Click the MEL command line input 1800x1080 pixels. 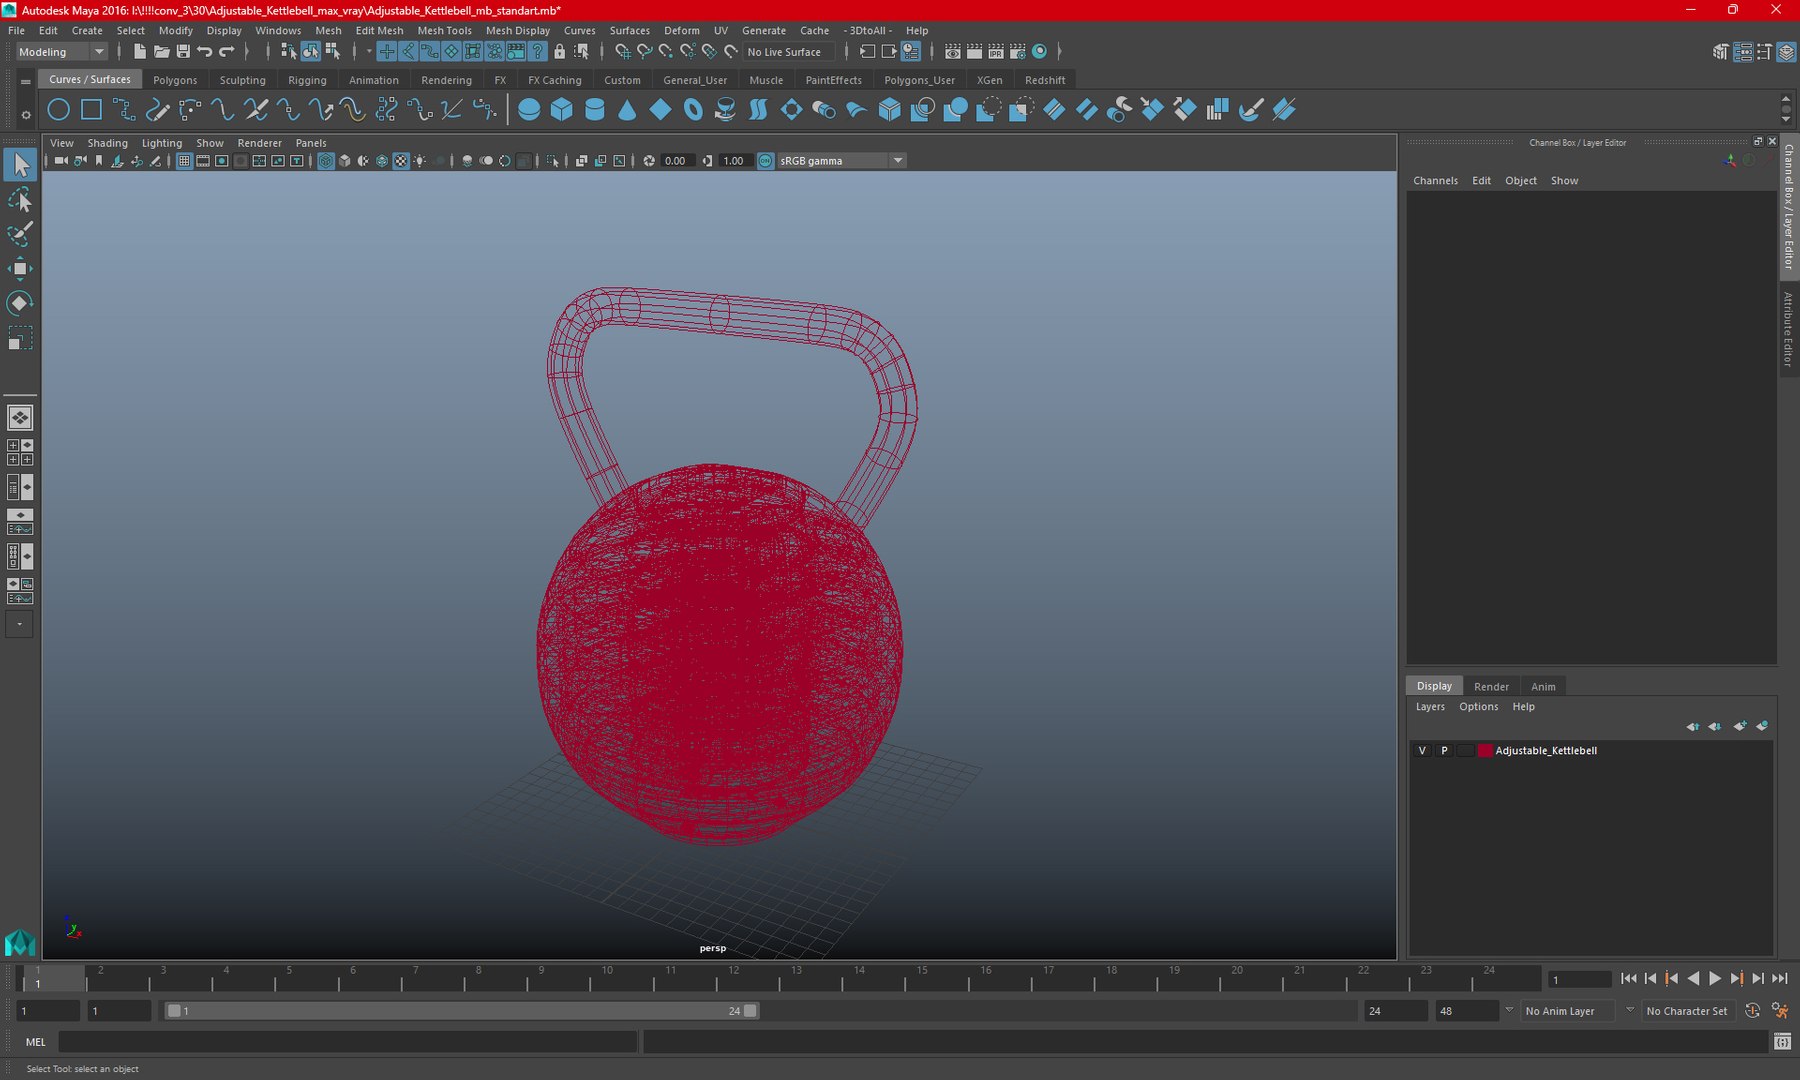pyautogui.click(x=347, y=1042)
